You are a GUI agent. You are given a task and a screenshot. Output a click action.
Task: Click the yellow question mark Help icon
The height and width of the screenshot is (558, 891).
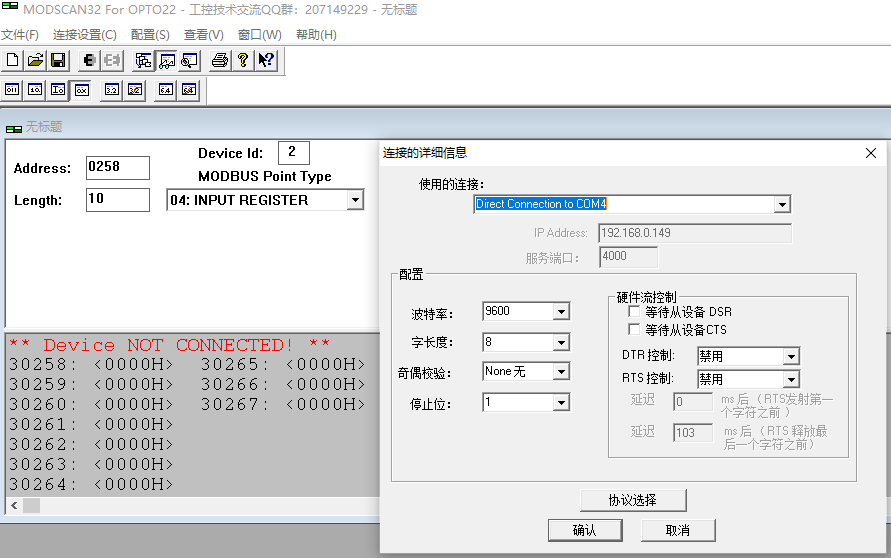pyautogui.click(x=242, y=60)
